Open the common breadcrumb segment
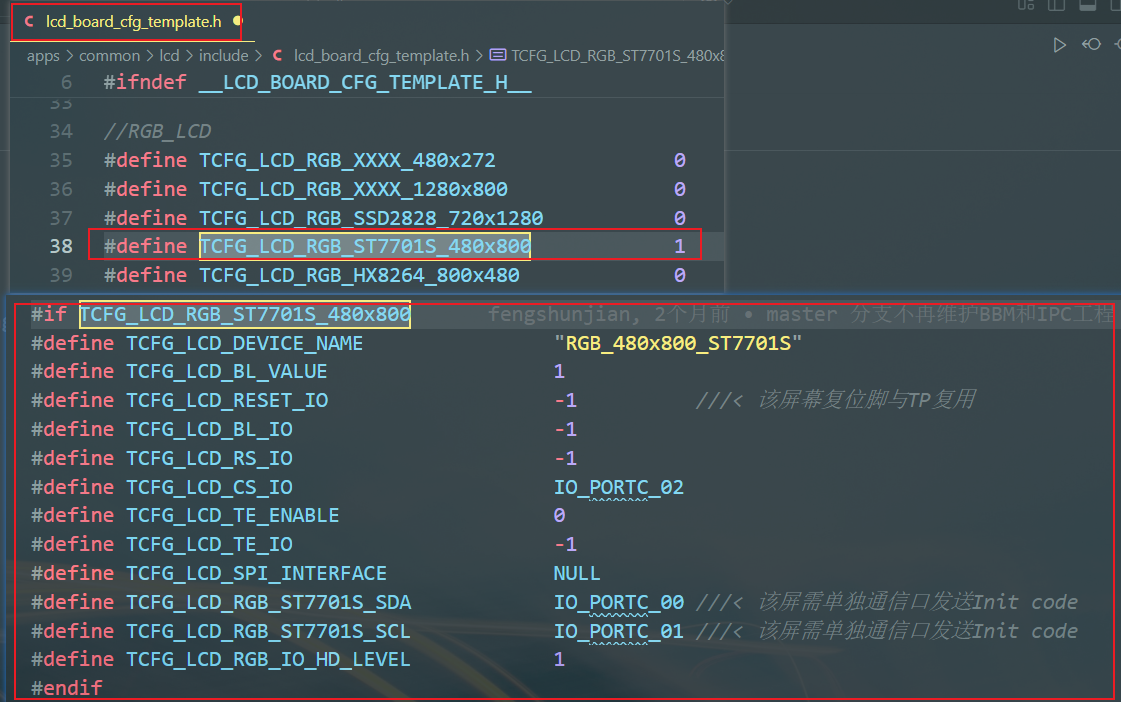 [109, 56]
